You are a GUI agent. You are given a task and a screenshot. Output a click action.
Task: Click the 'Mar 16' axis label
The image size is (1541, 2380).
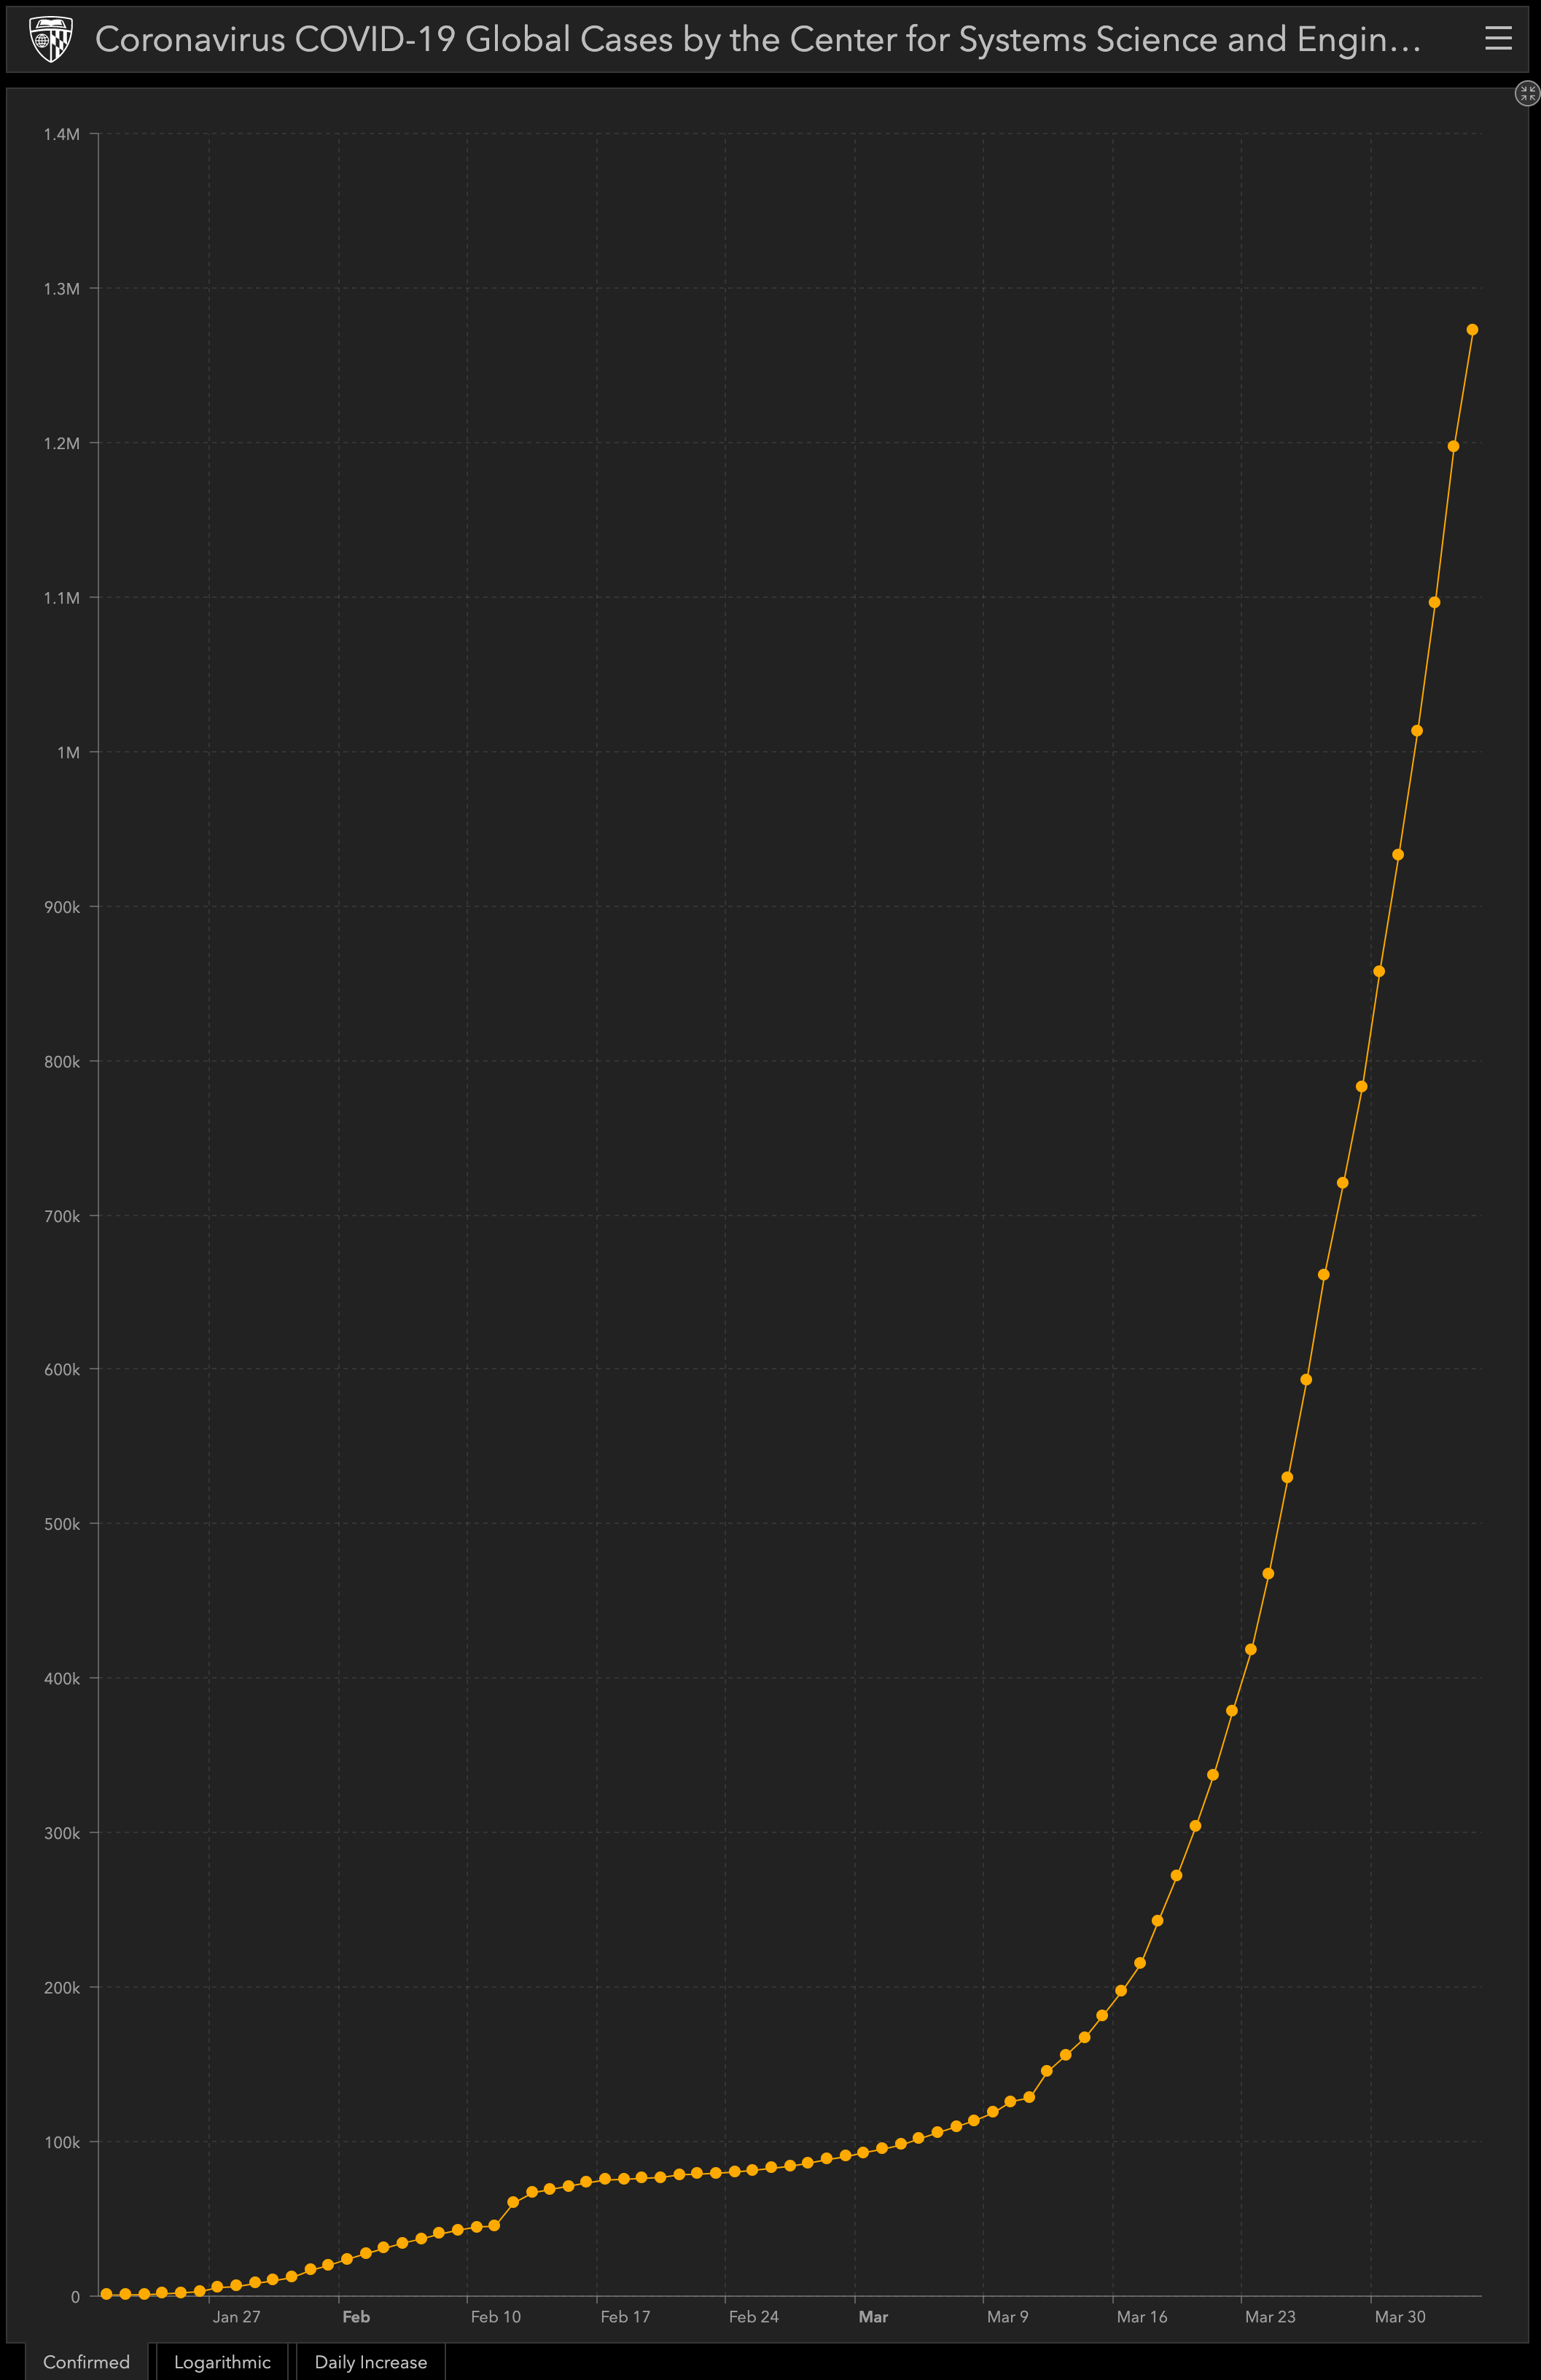tap(1141, 2316)
